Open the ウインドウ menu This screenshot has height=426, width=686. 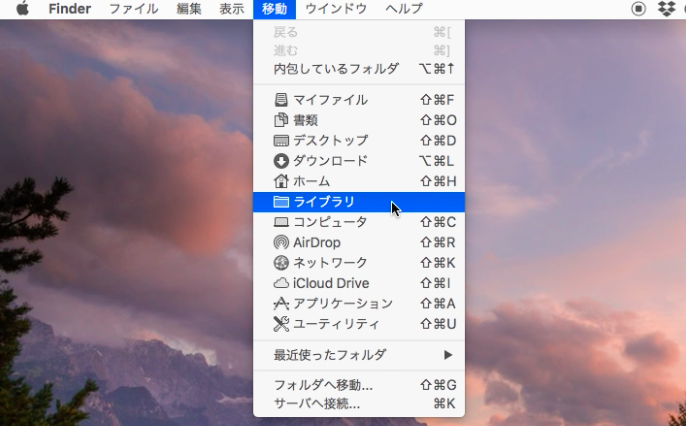(x=336, y=9)
